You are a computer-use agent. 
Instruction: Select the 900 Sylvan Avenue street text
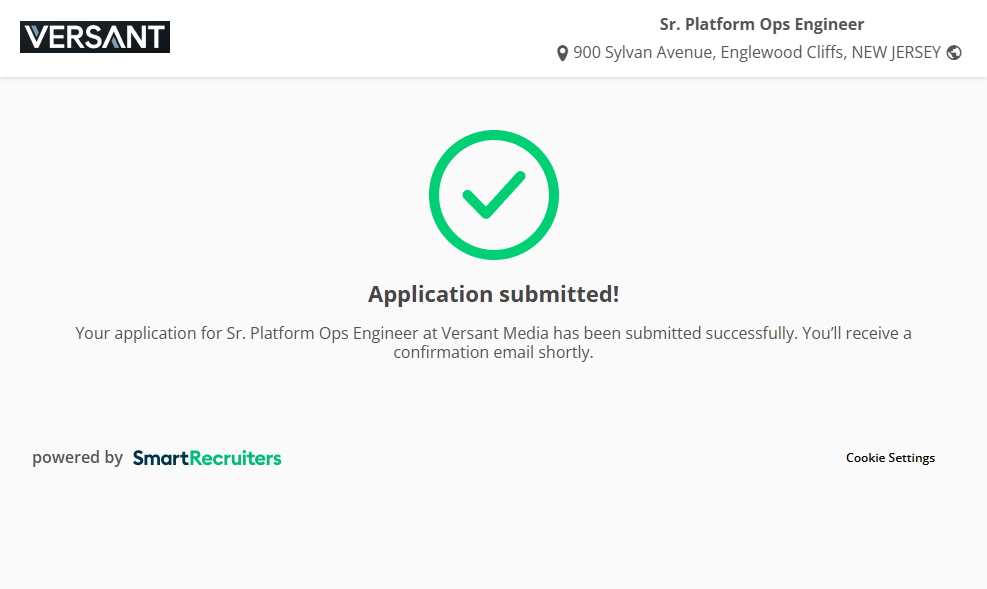(643, 53)
